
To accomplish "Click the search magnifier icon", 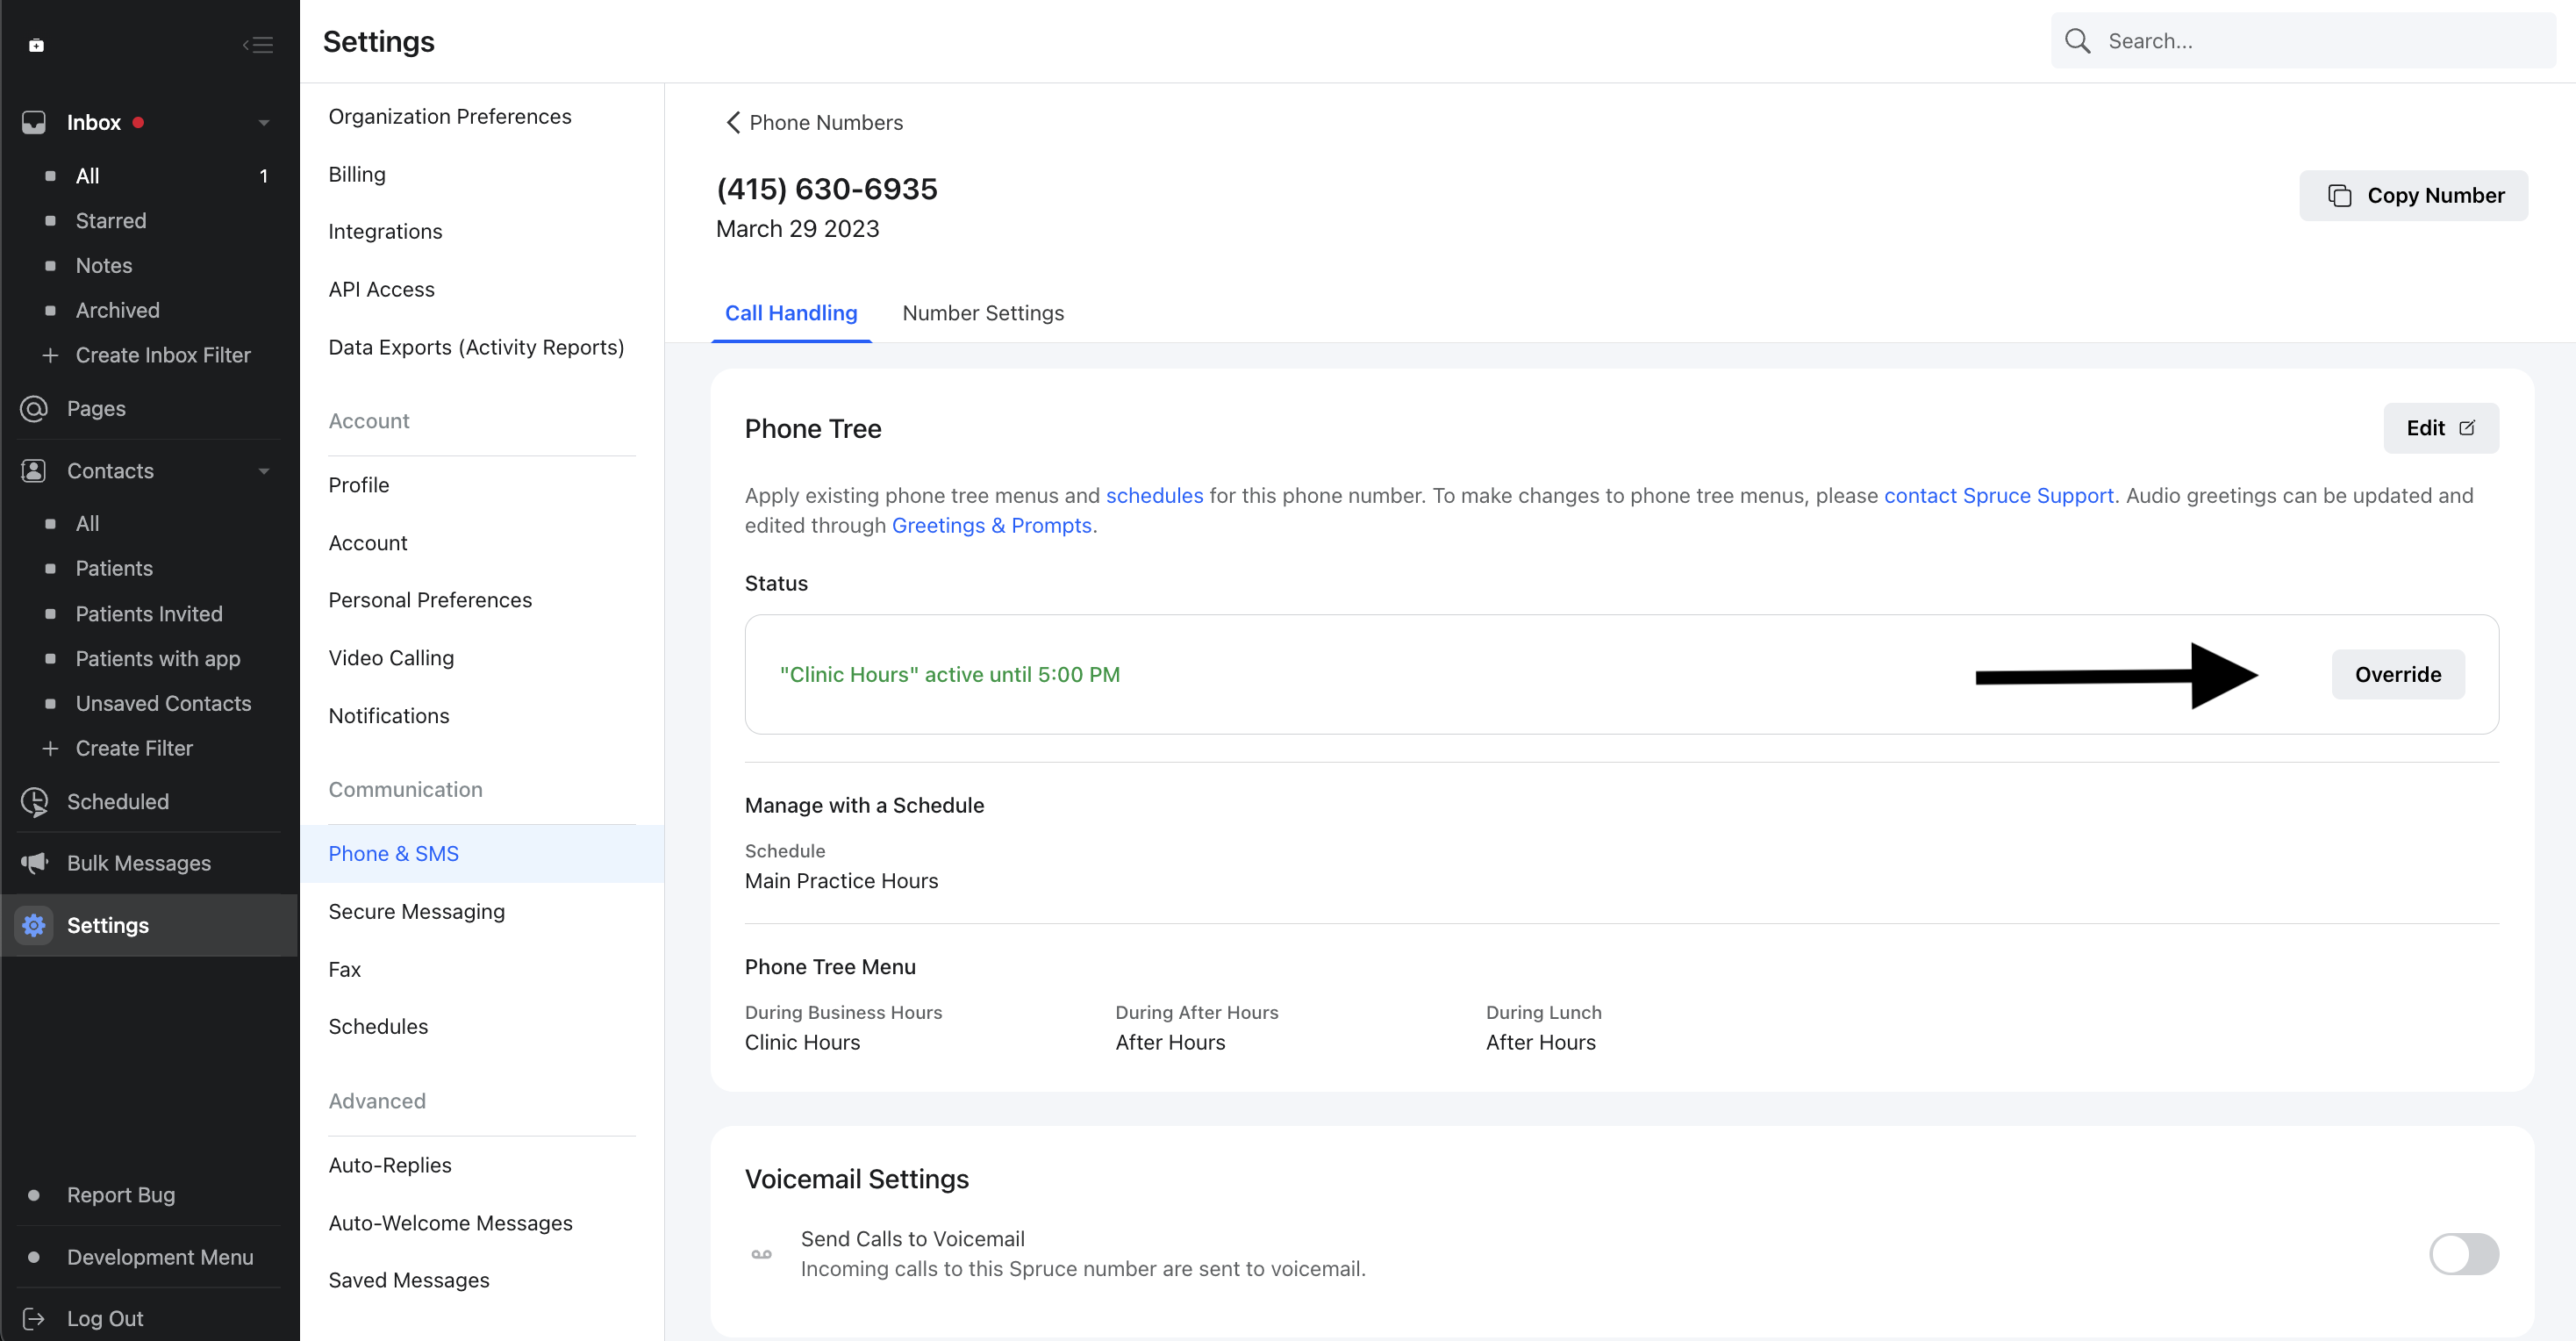I will [2077, 40].
